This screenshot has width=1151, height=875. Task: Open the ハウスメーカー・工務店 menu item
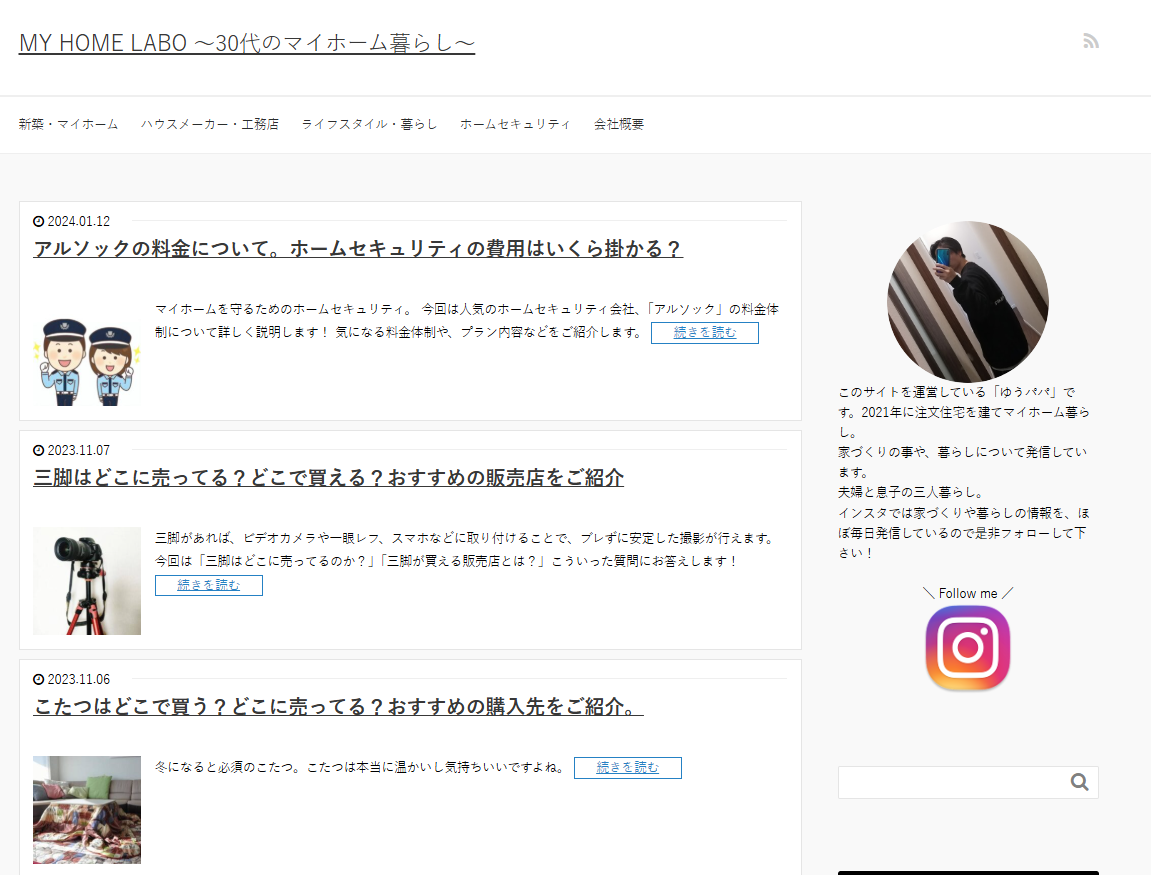coord(210,124)
